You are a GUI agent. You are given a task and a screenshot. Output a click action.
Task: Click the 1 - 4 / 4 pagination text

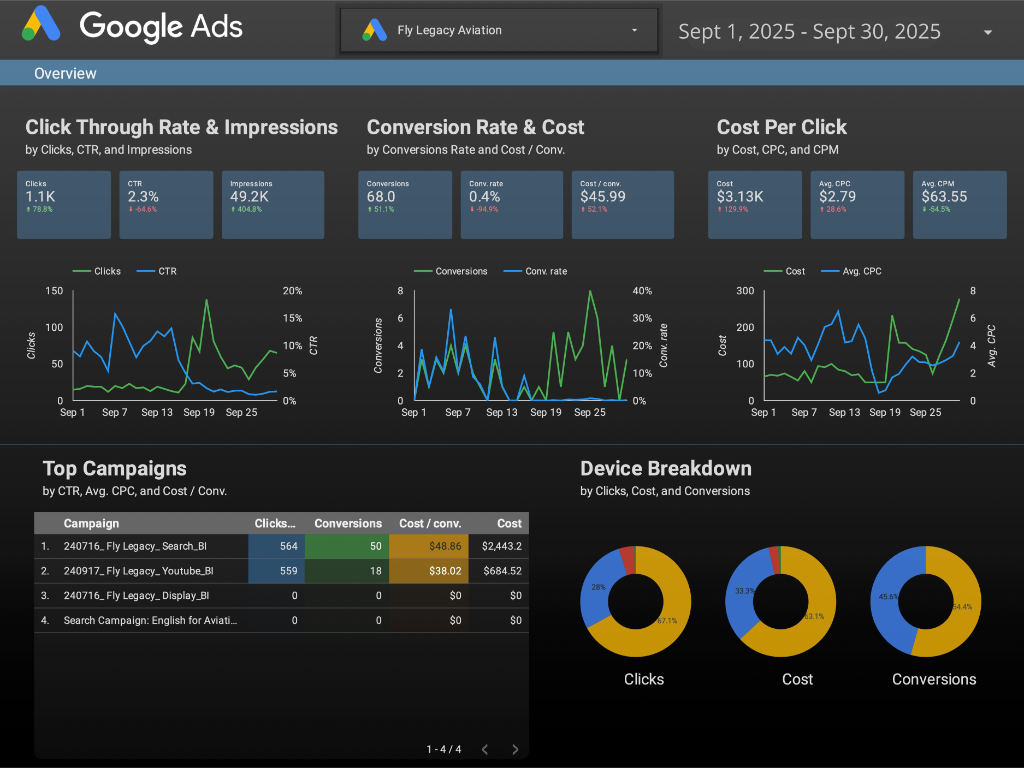click(x=444, y=749)
